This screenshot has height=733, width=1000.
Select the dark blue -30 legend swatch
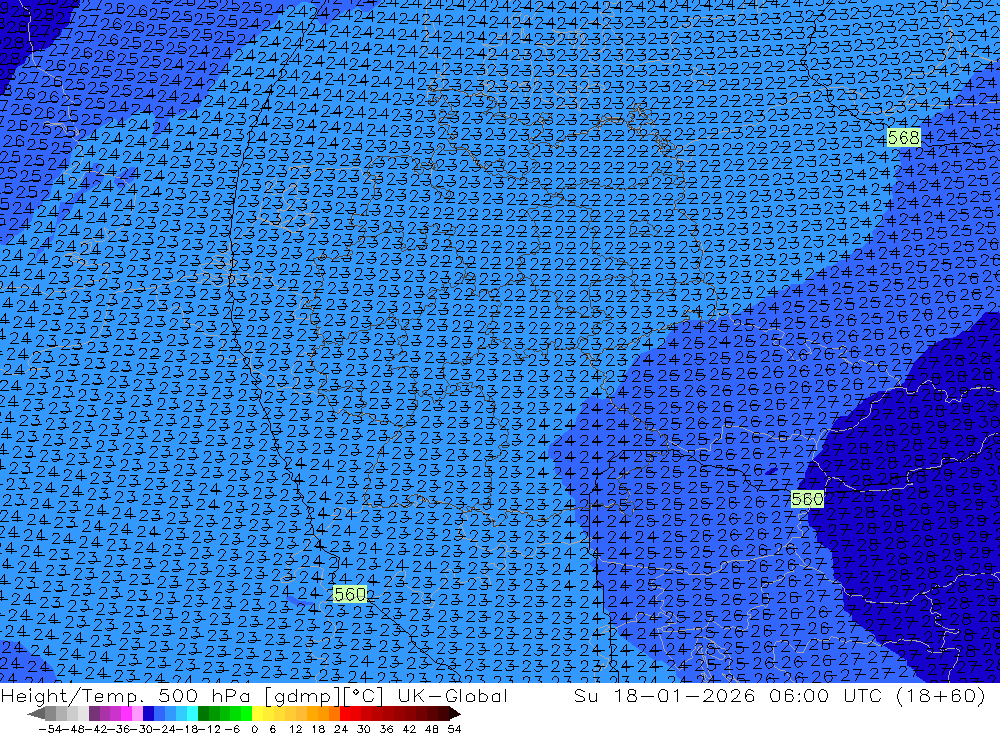[148, 713]
